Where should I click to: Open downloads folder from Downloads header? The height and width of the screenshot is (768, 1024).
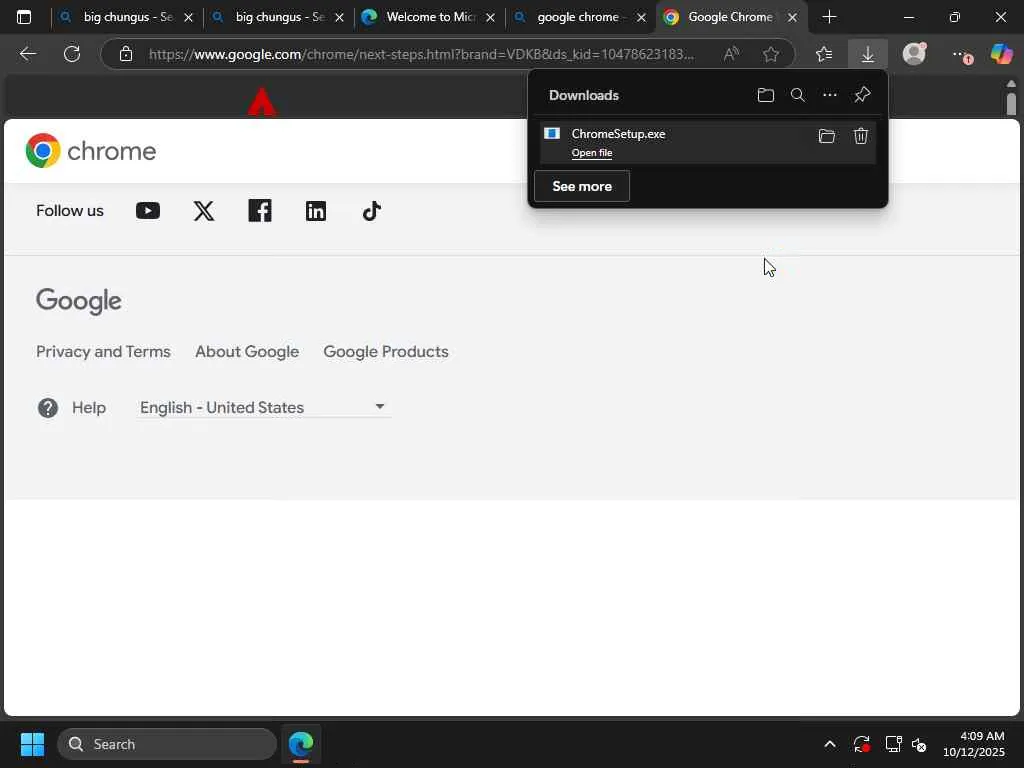[x=765, y=95]
